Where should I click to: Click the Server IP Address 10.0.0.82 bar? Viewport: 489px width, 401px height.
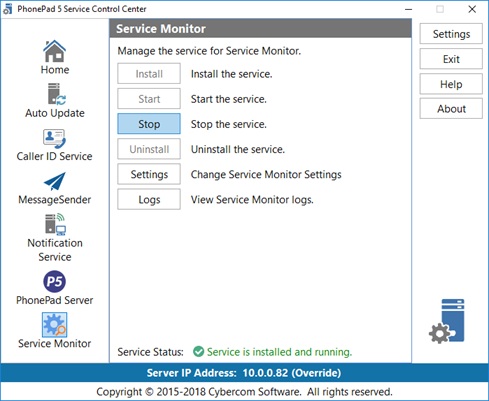(244, 373)
